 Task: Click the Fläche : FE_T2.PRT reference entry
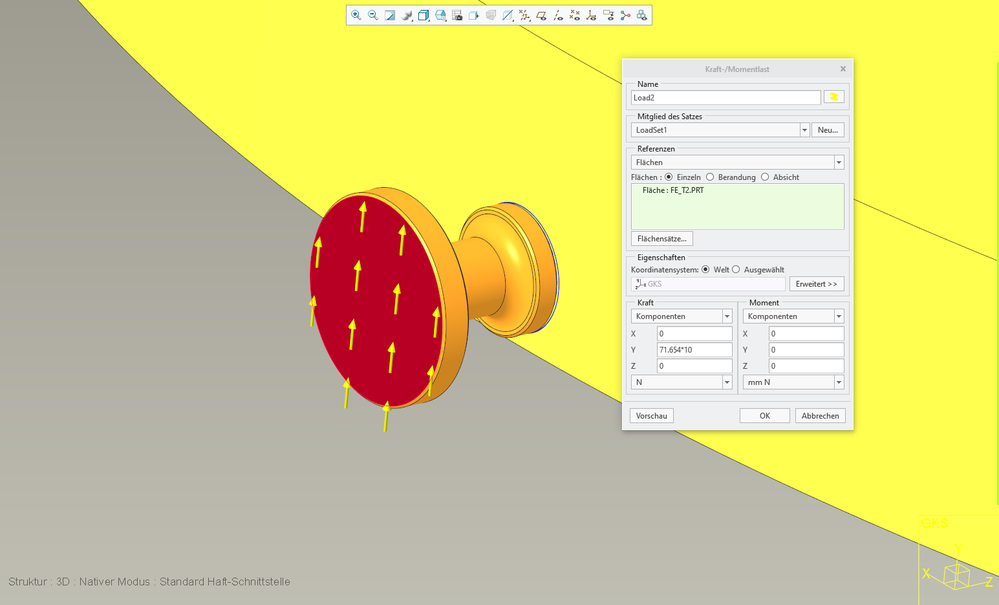click(x=673, y=190)
